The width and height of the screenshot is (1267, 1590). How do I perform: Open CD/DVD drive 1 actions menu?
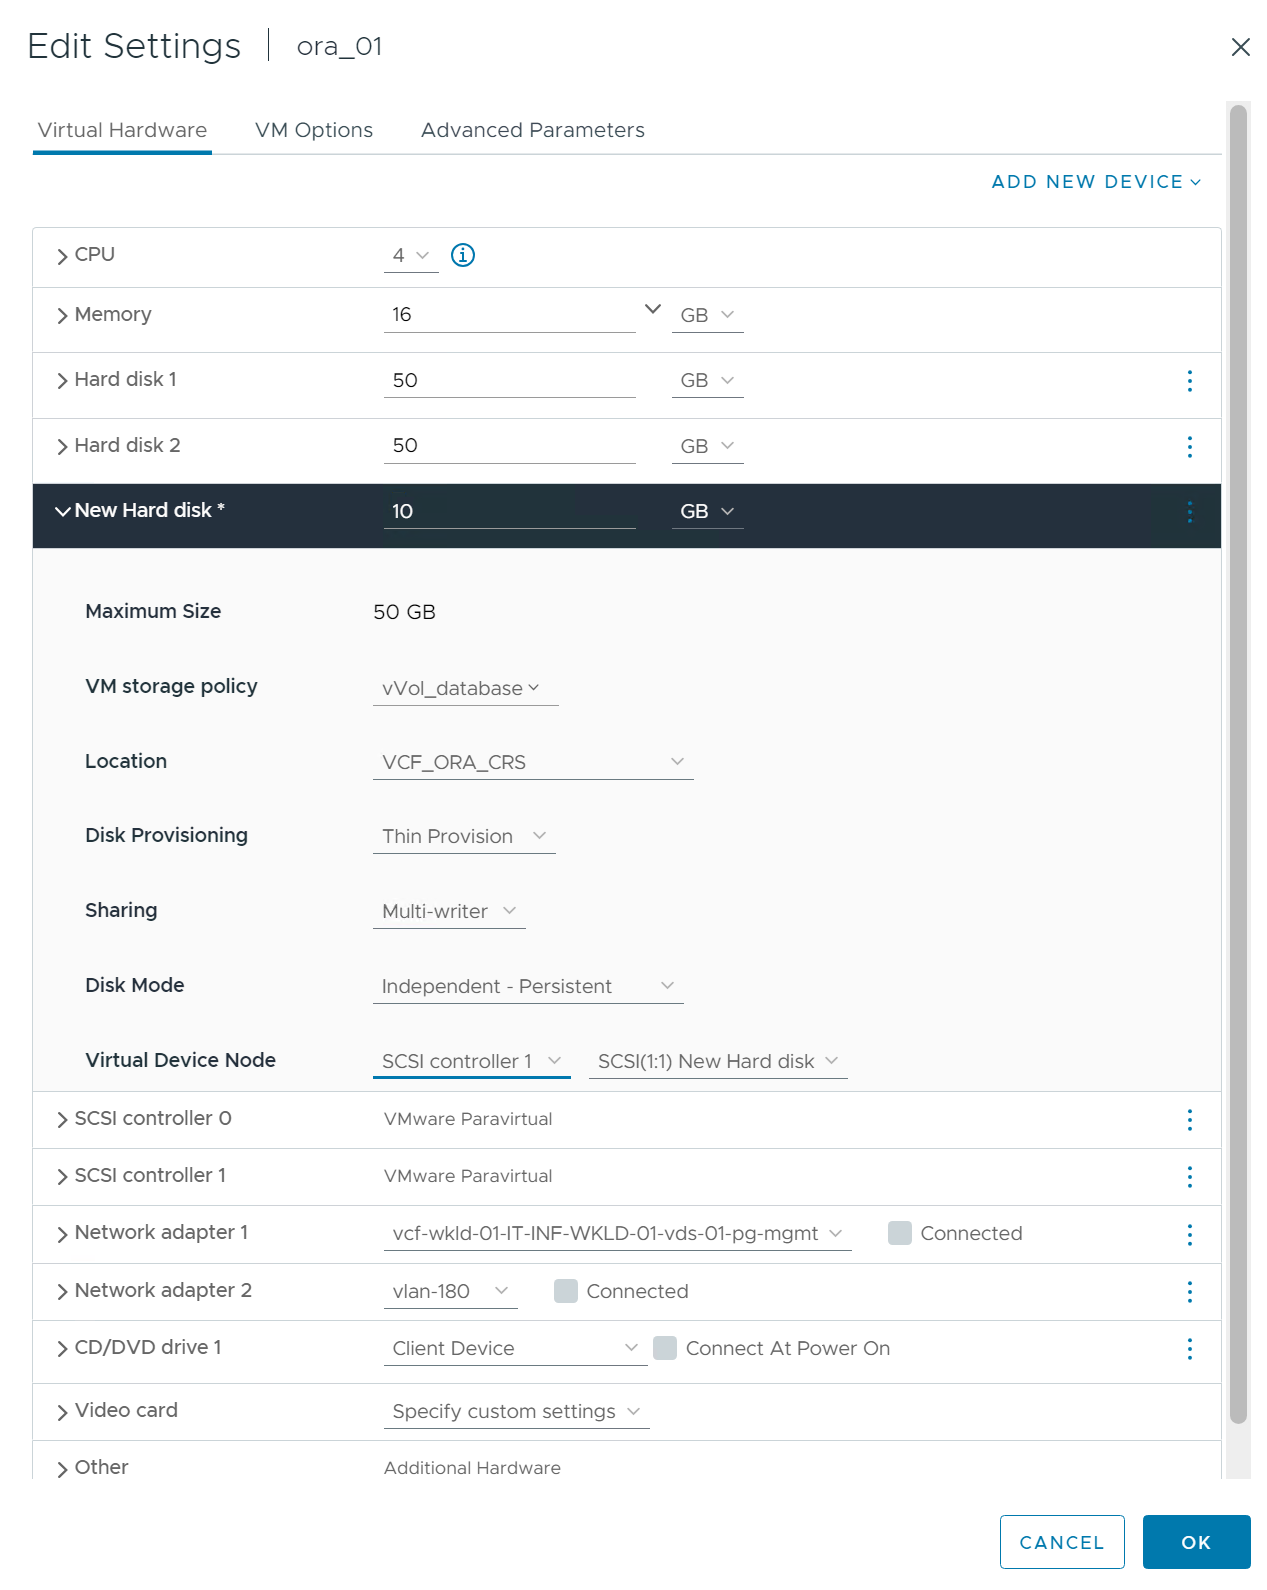click(1189, 1349)
